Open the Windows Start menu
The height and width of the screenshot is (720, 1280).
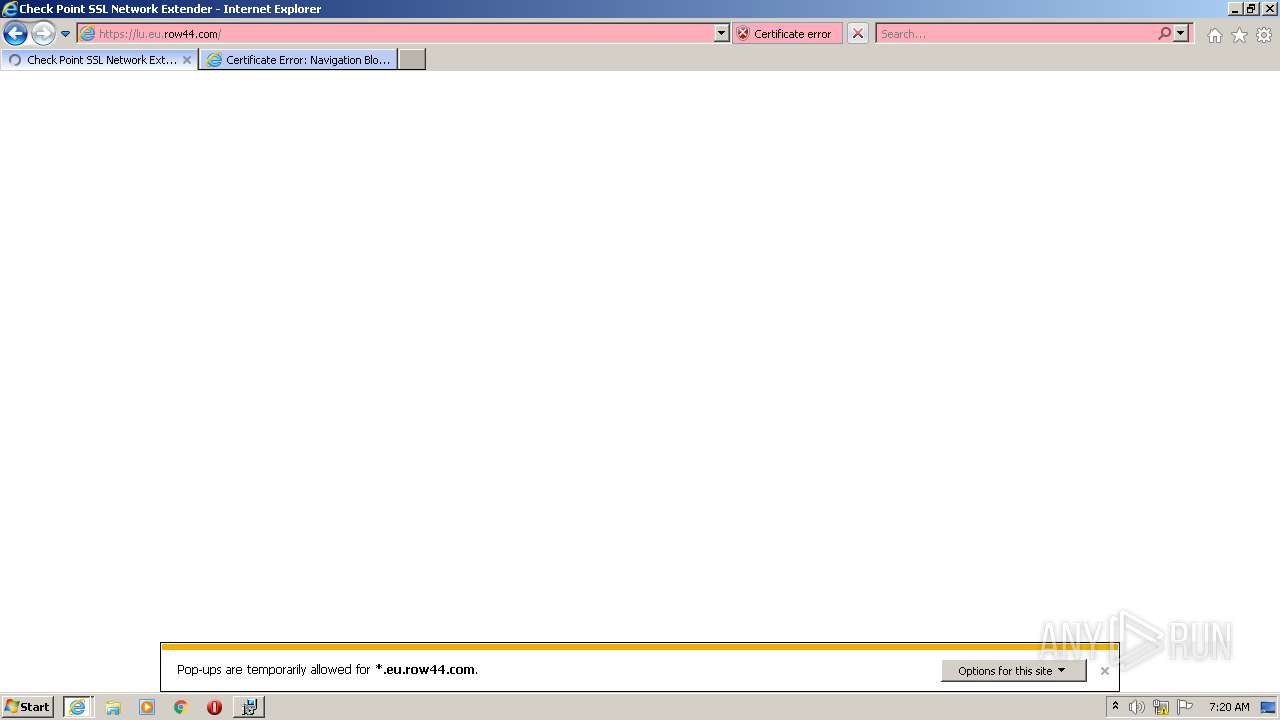tap(28, 707)
